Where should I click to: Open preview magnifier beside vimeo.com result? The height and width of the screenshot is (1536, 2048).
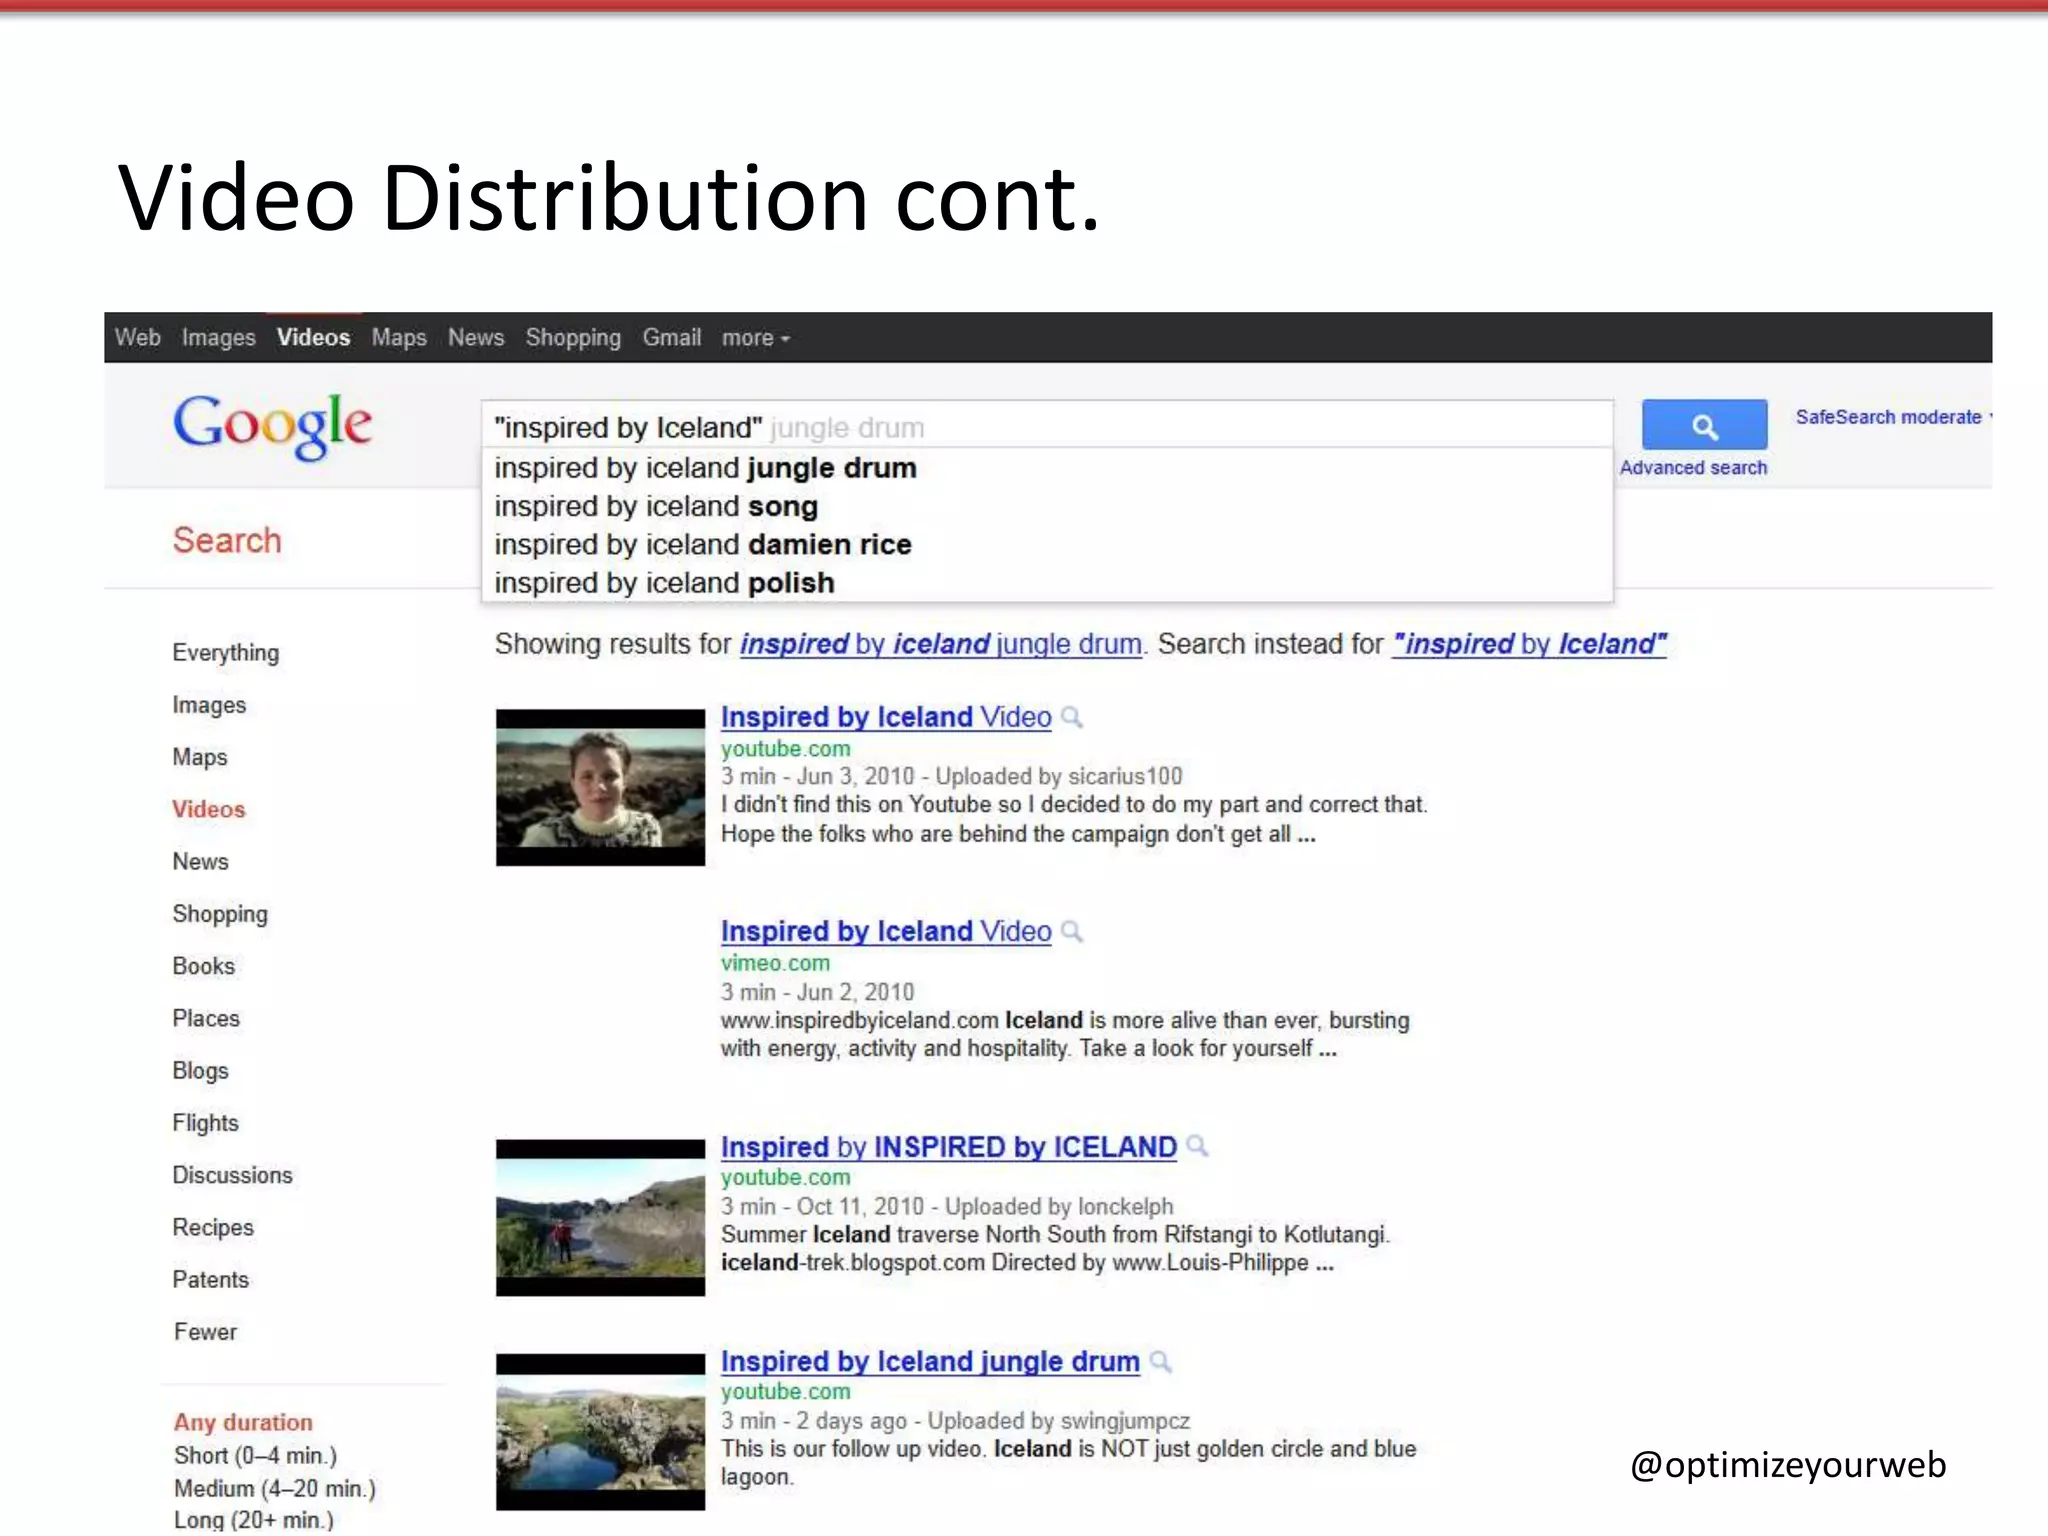click(x=1072, y=931)
